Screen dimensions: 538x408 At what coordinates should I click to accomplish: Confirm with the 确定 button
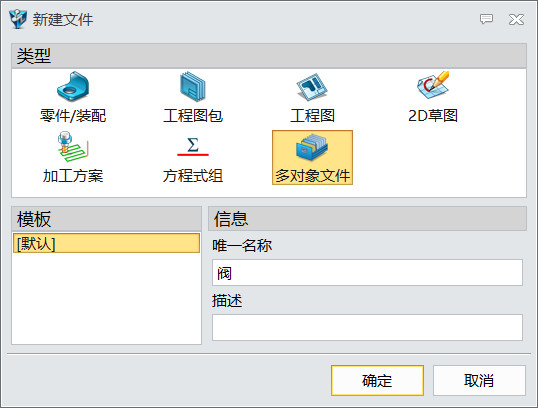click(377, 381)
